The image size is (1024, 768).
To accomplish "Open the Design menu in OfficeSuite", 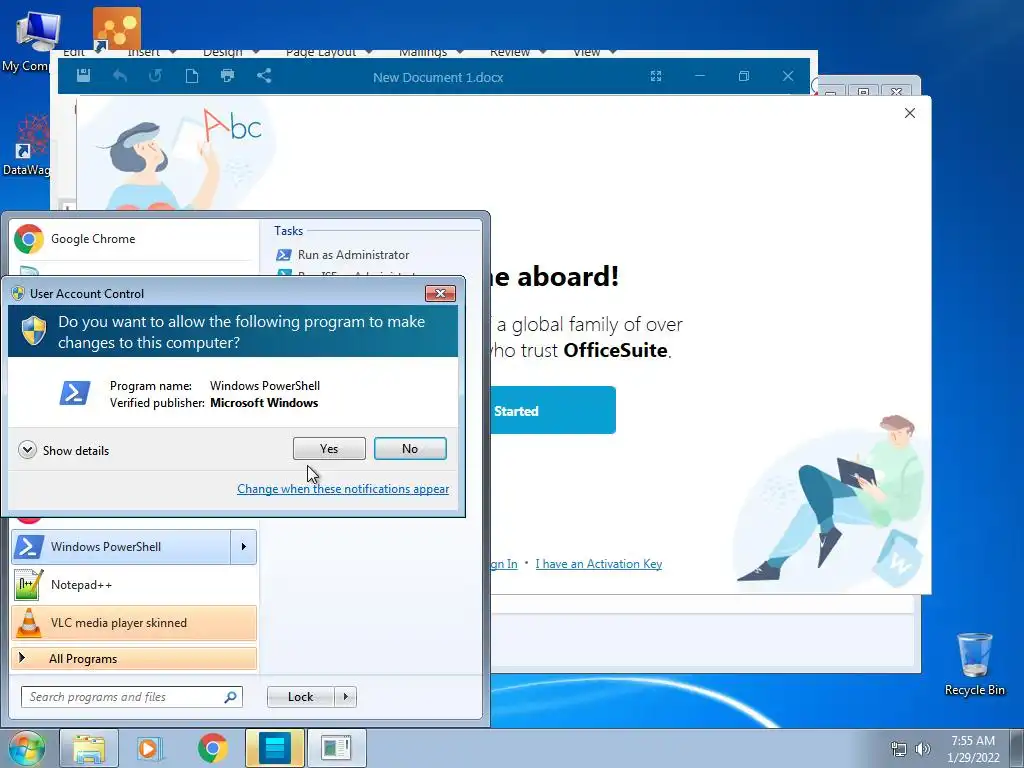I will point(231,53).
